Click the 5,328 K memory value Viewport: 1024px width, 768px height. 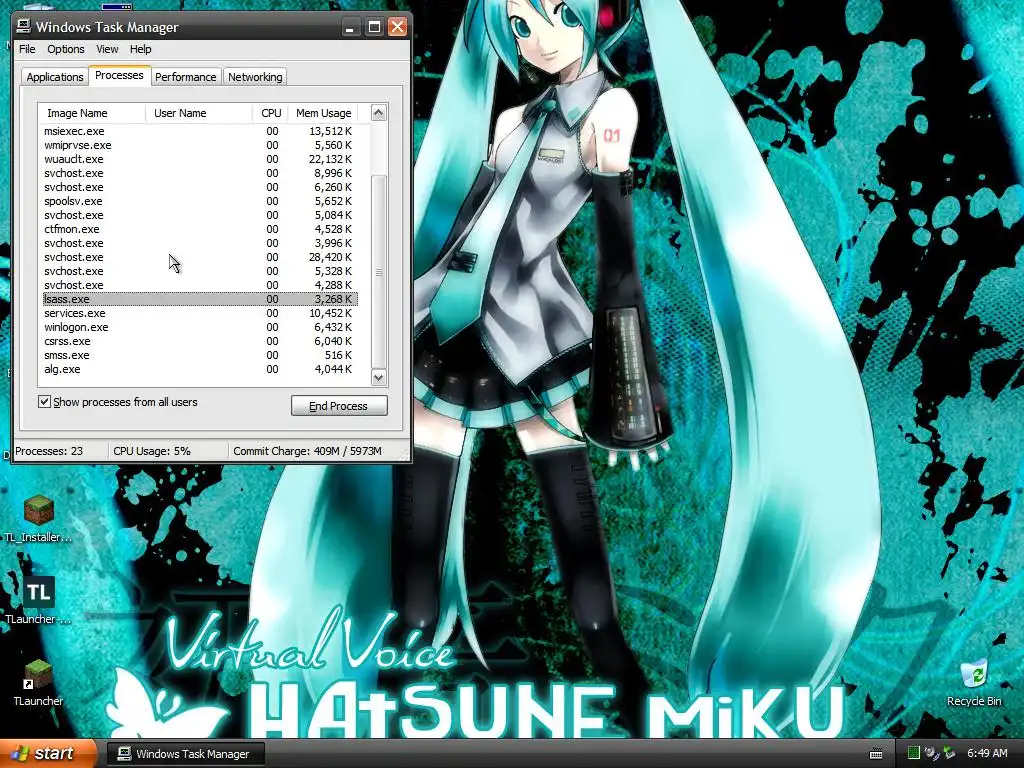tap(333, 271)
